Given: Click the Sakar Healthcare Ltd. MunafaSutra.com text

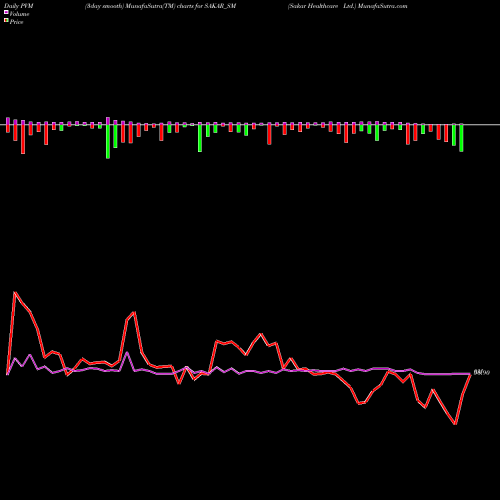Looking at the screenshot, I should 347,6.
